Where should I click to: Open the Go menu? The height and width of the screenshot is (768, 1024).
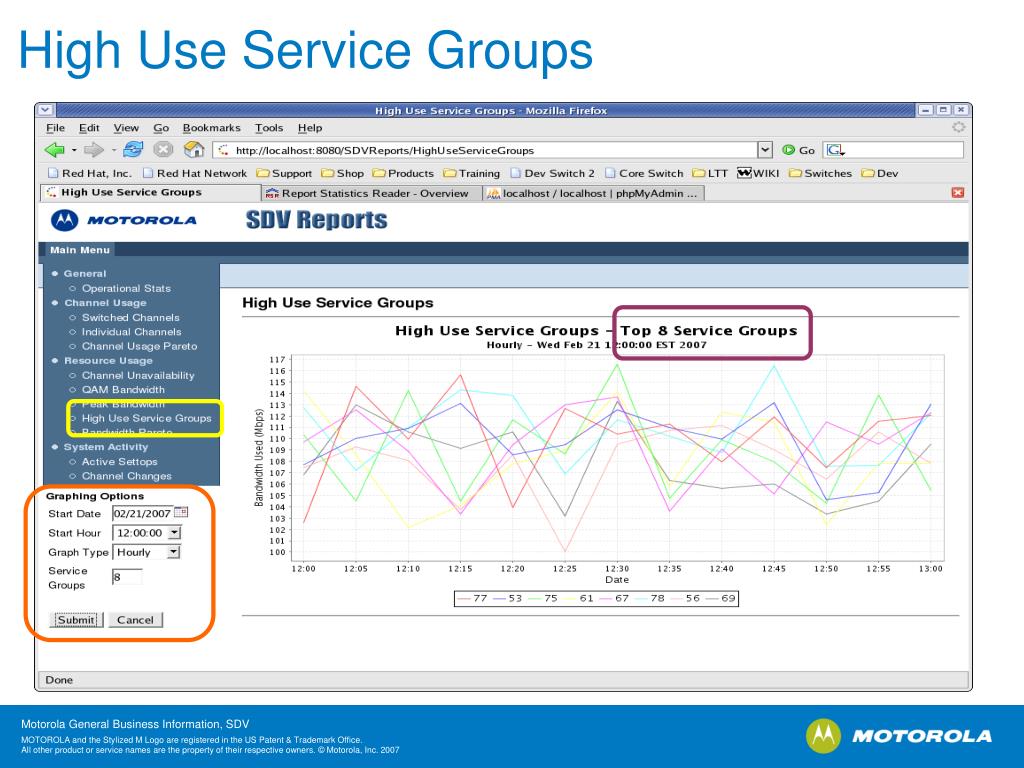click(x=161, y=128)
